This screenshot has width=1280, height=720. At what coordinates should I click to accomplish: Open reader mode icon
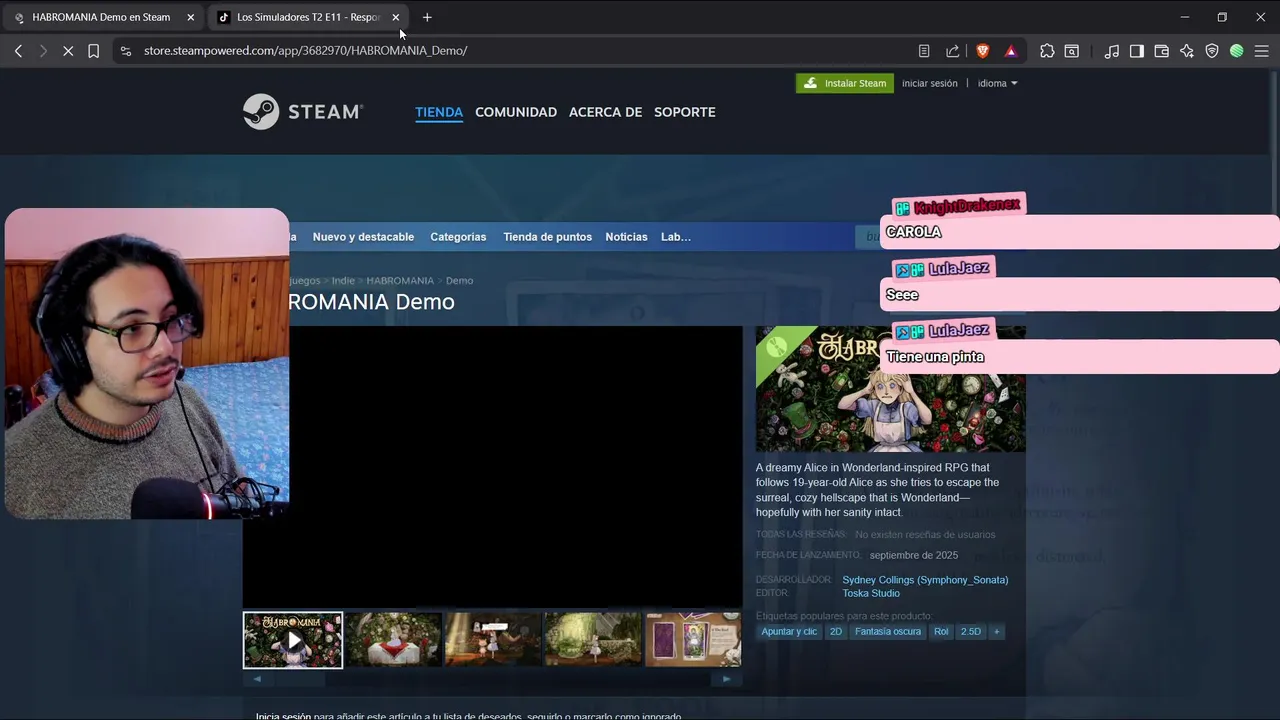(924, 51)
